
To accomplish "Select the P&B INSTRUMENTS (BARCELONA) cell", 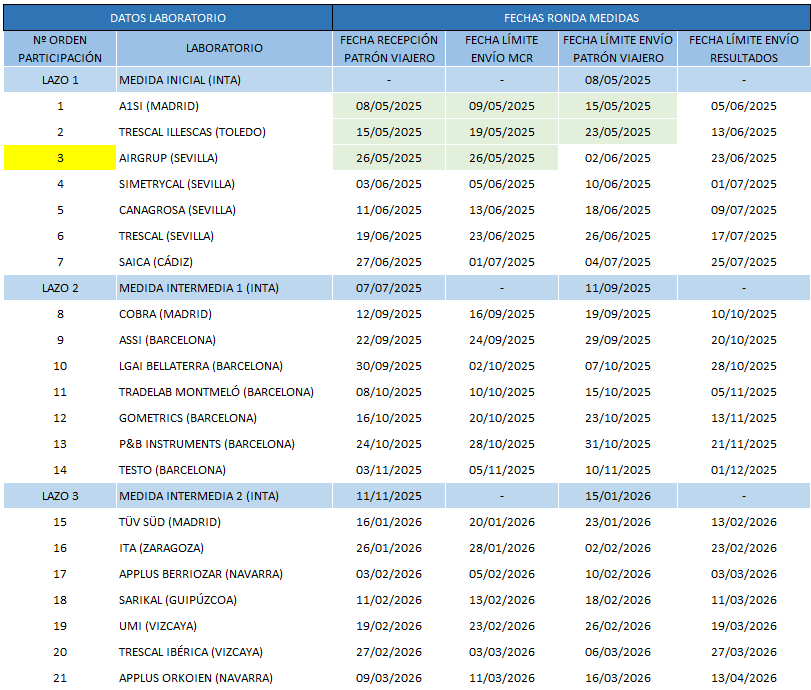I will pyautogui.click(x=224, y=444).
